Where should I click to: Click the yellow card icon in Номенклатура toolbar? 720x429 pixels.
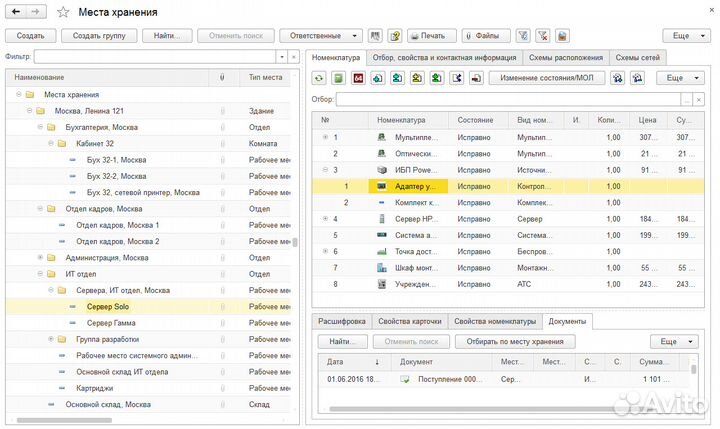pos(417,78)
